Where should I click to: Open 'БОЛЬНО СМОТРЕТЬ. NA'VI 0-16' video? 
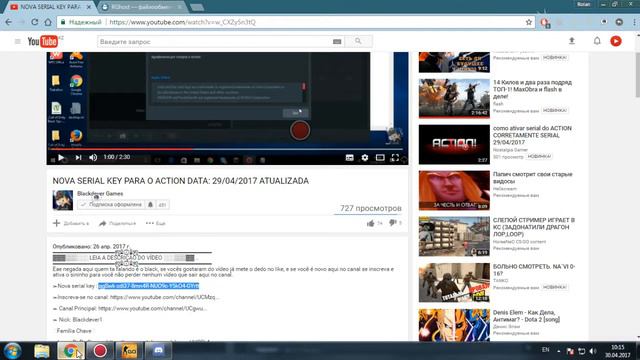coord(533,270)
